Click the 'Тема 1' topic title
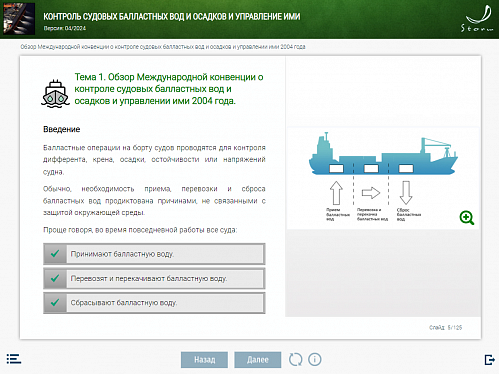Image resolution: width=499 pixels, height=374 pixels. point(169,89)
